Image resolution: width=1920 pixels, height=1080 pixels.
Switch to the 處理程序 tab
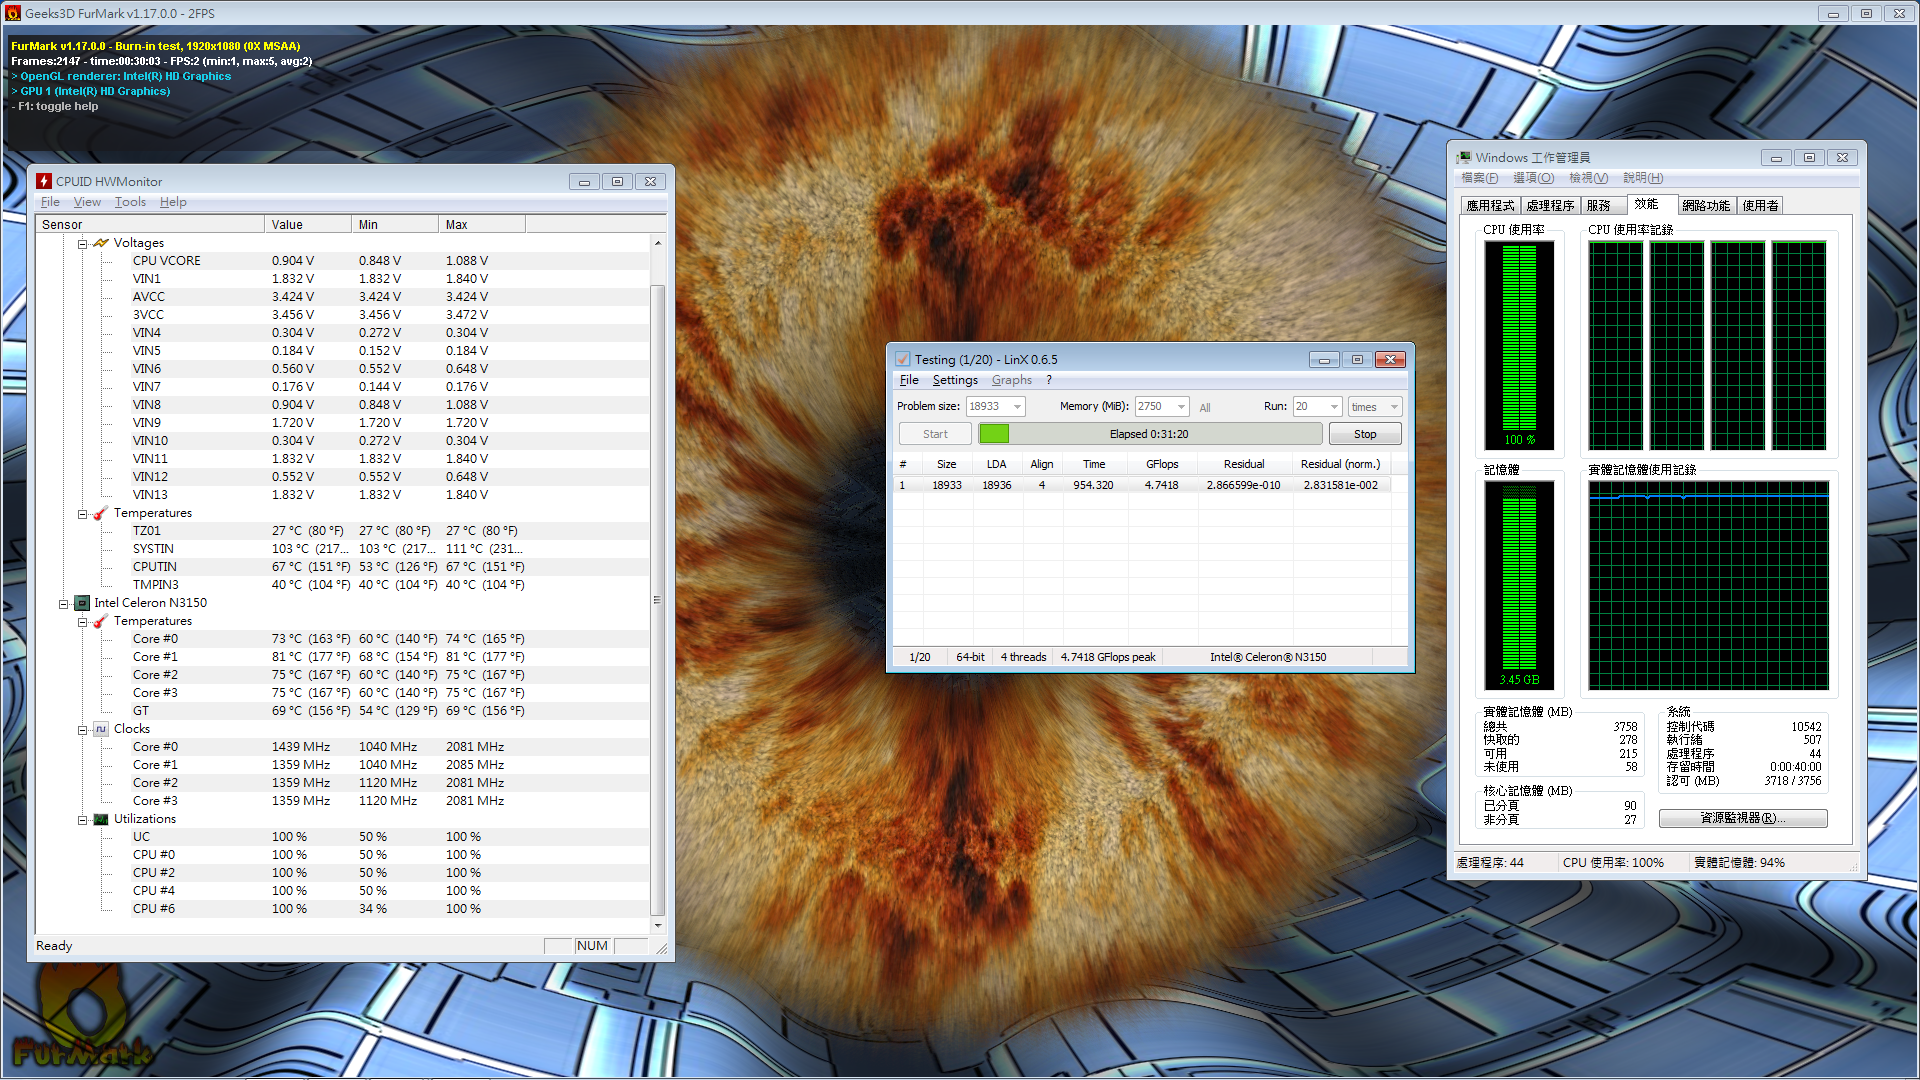(1550, 205)
